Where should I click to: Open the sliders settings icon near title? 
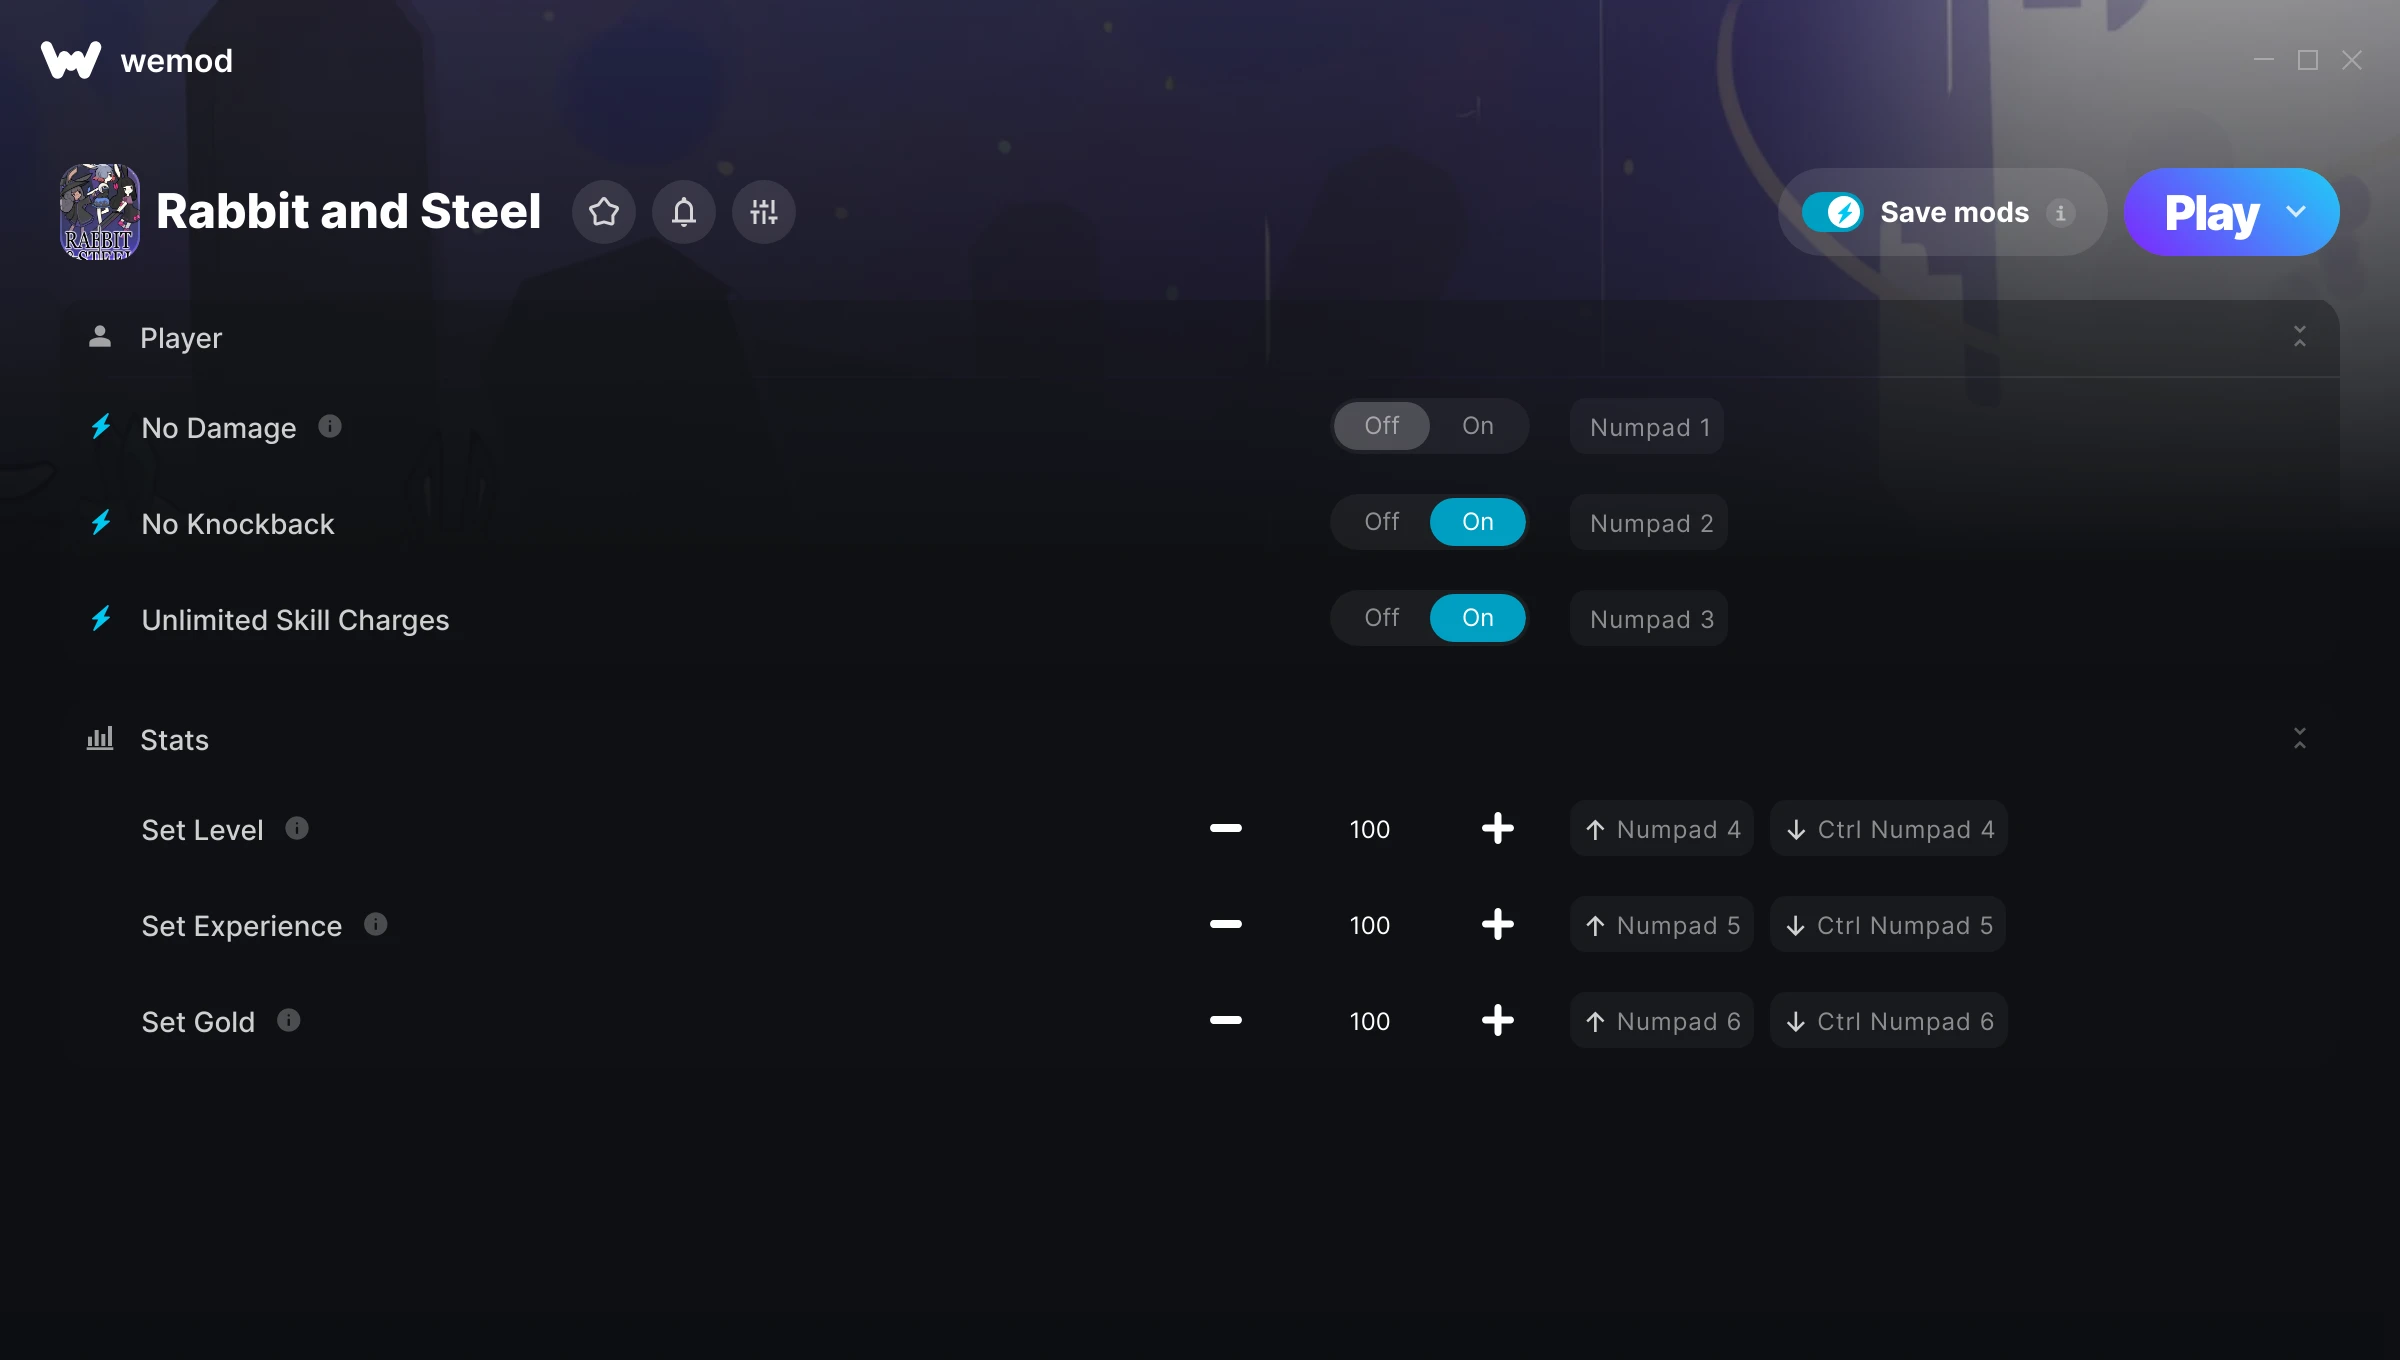tap(763, 212)
